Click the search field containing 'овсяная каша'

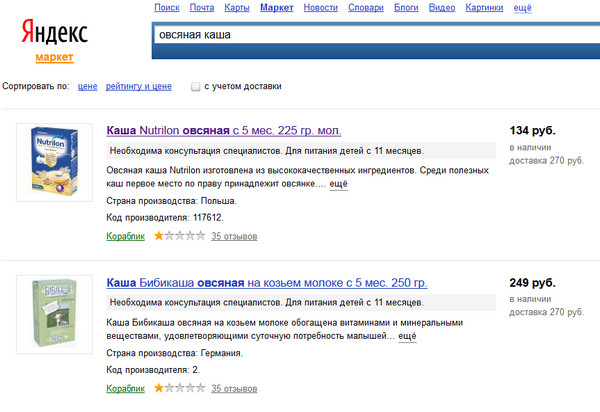370,35
